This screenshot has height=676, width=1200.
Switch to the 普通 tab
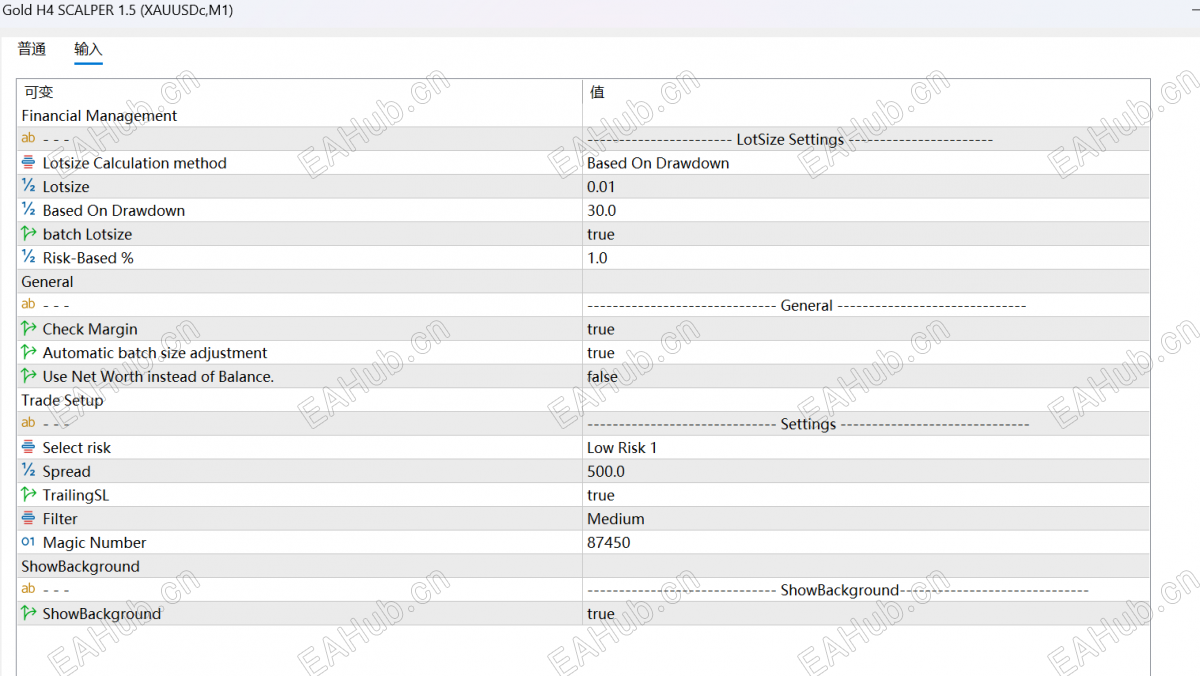[x=32, y=49]
